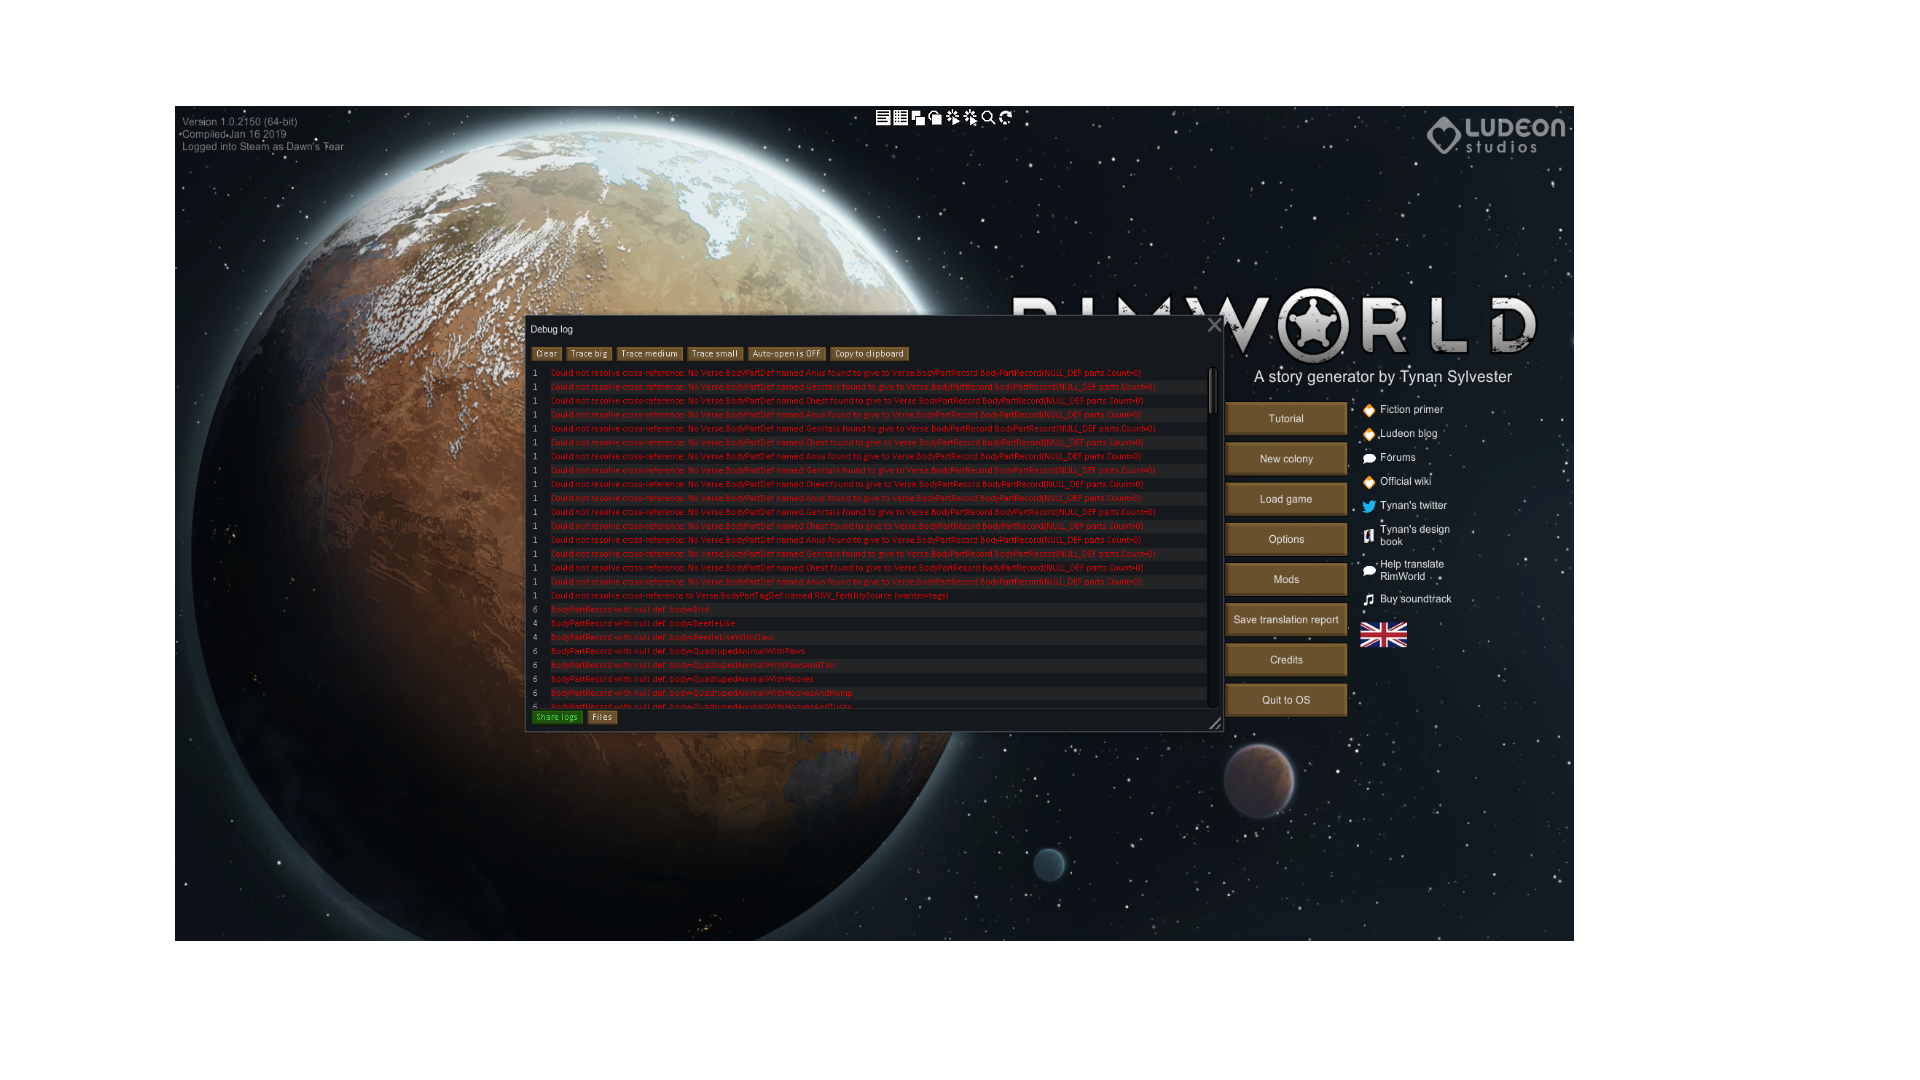Visit the Forums link

[x=1389, y=458]
